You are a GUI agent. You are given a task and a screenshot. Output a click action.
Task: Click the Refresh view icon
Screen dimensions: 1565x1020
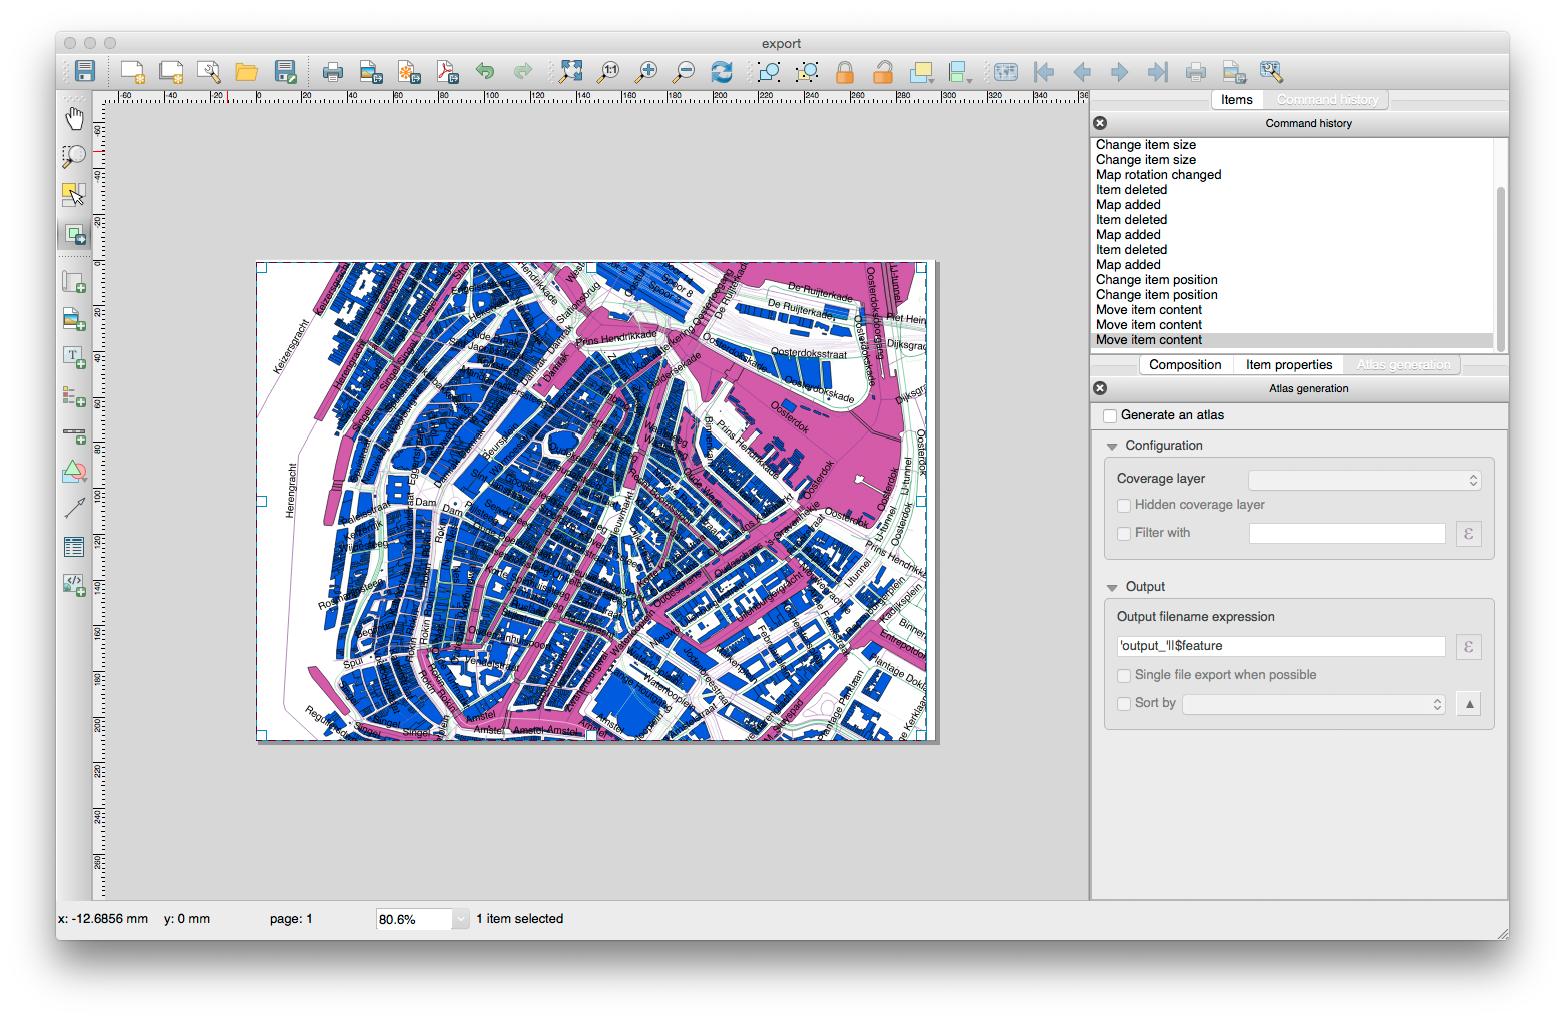[x=721, y=72]
